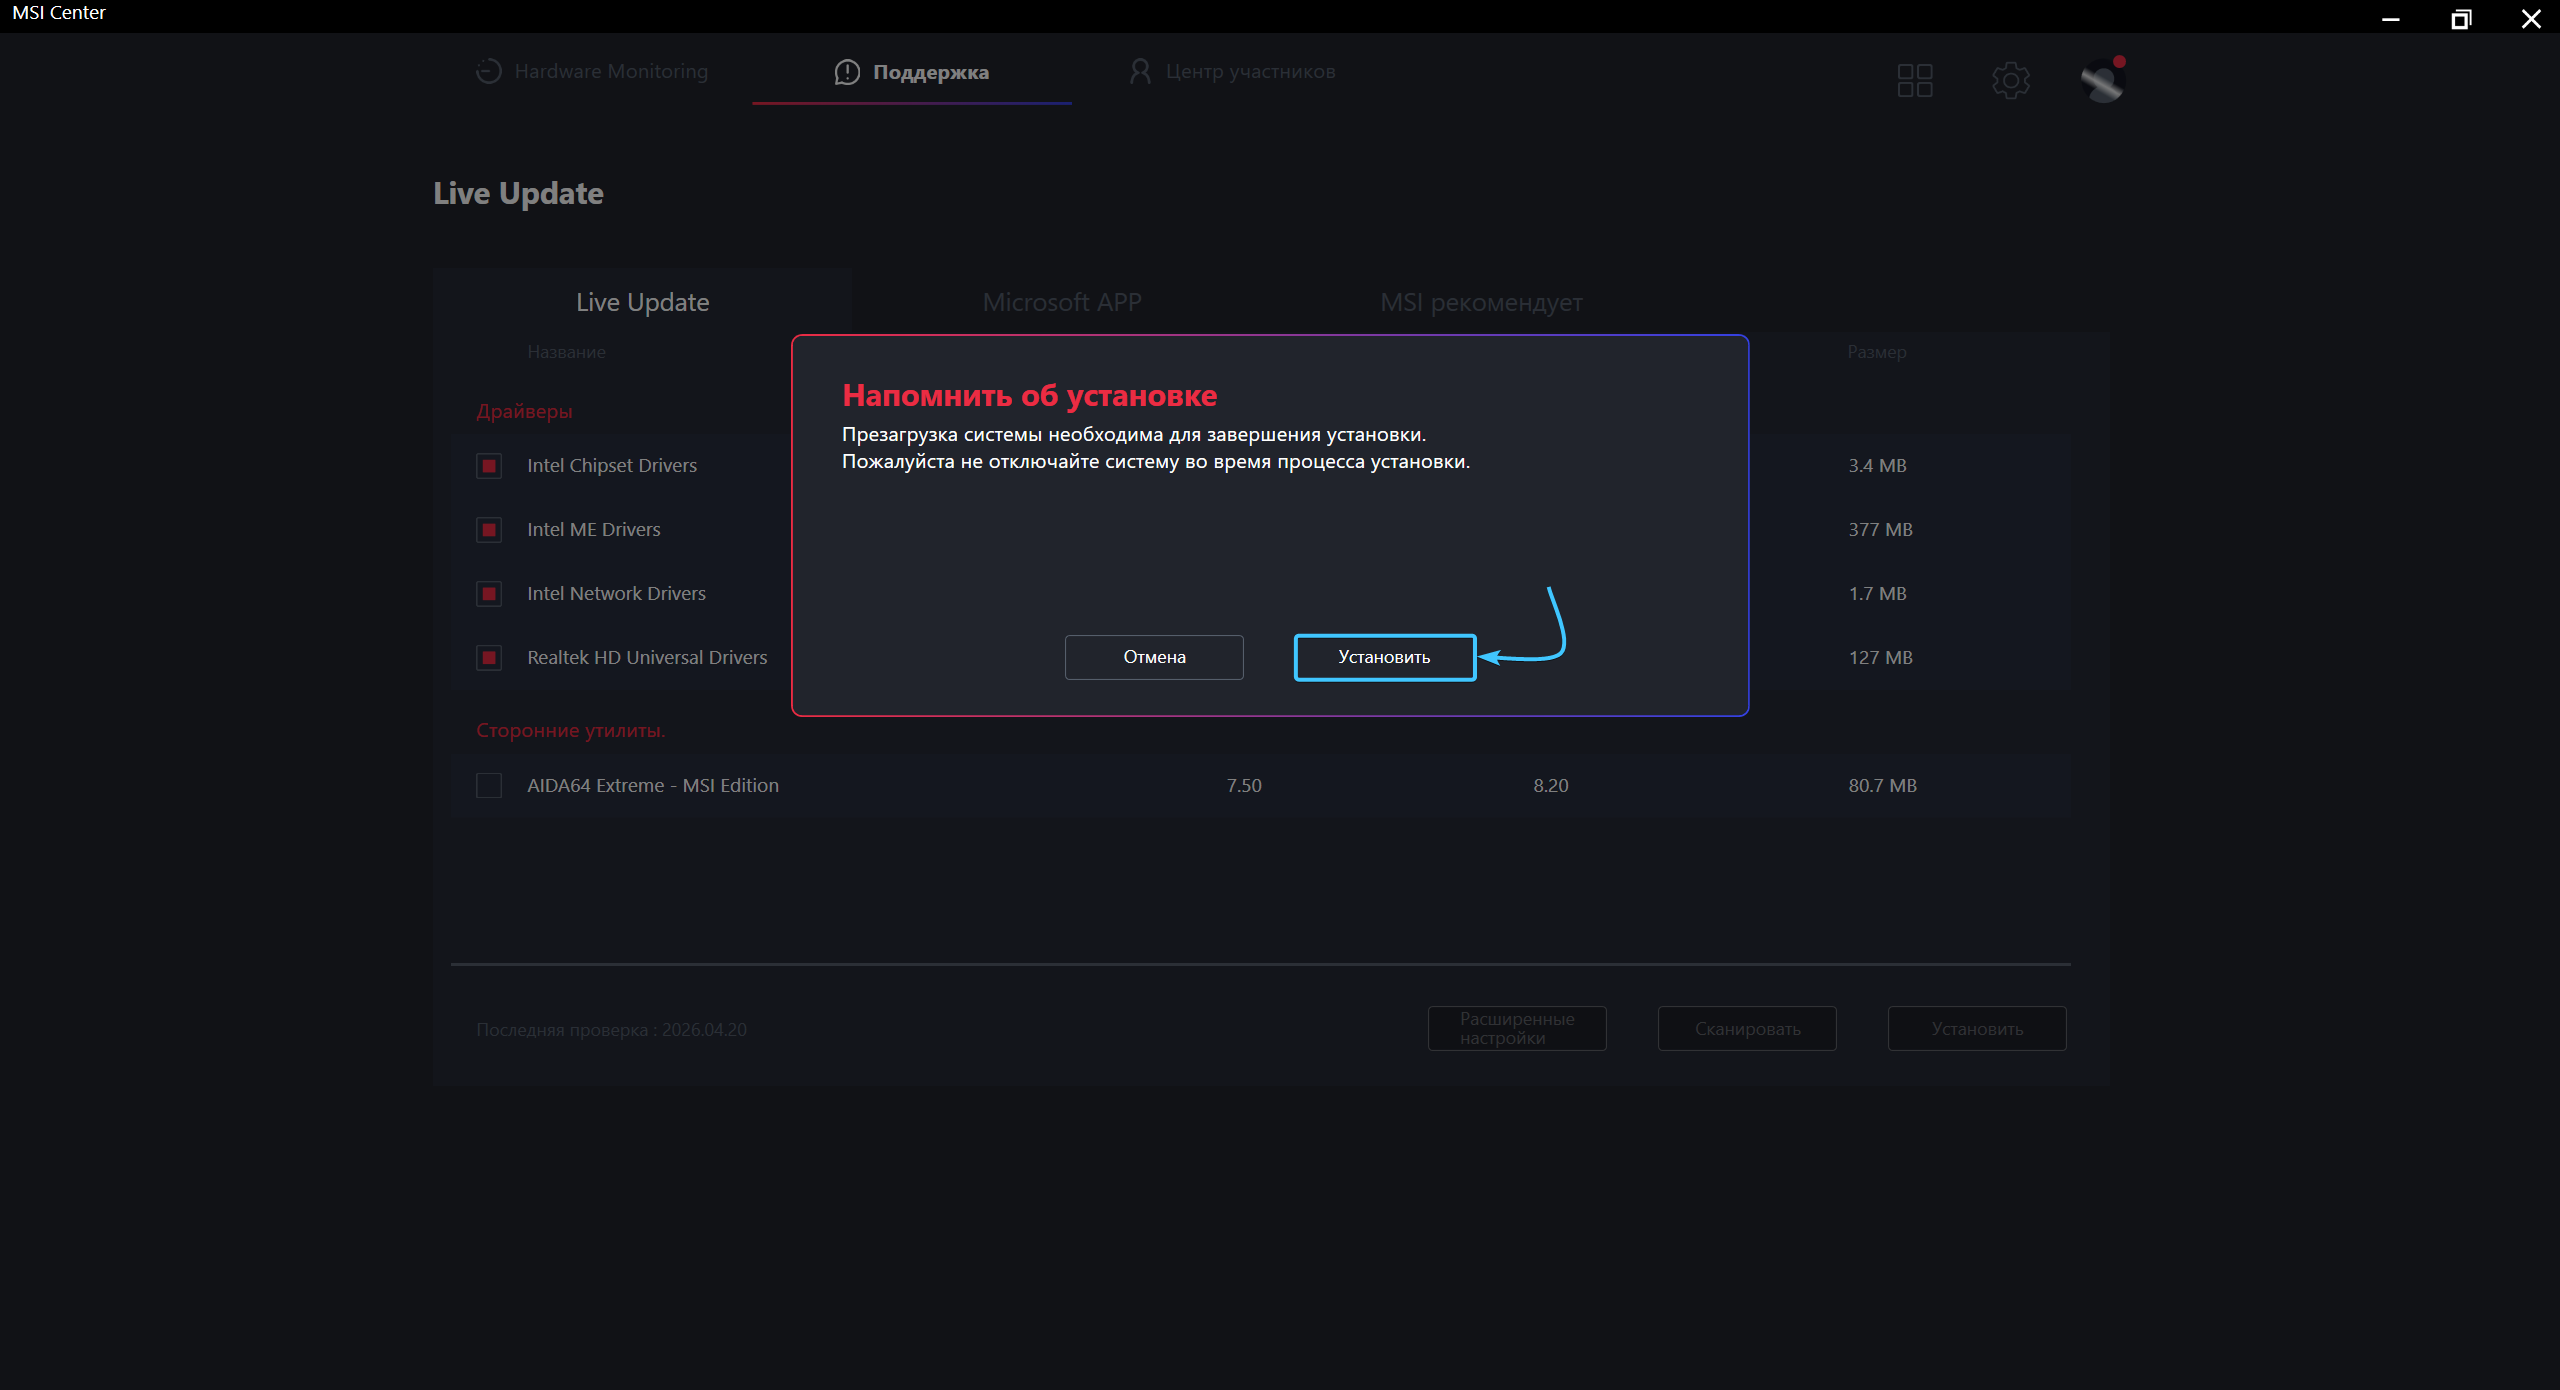Image resolution: width=2560 pixels, height=1390 pixels.
Task: Uncheck Intel Chipset Drivers checkbox
Action: [489, 466]
